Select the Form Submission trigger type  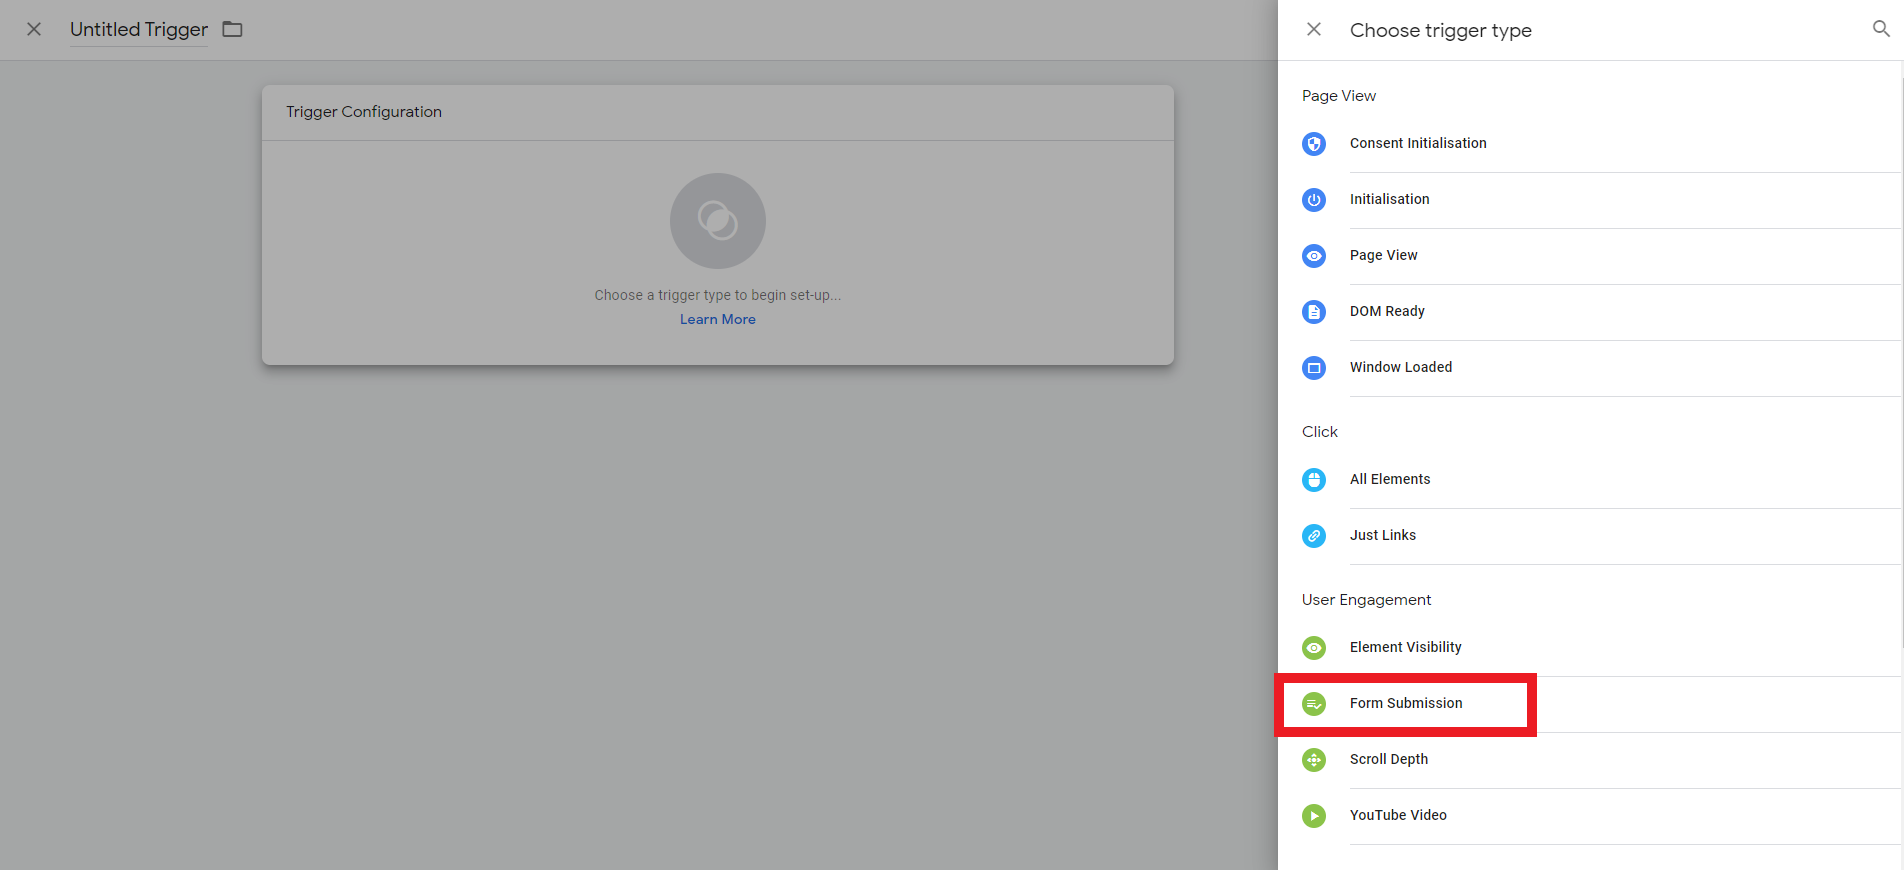(1405, 704)
